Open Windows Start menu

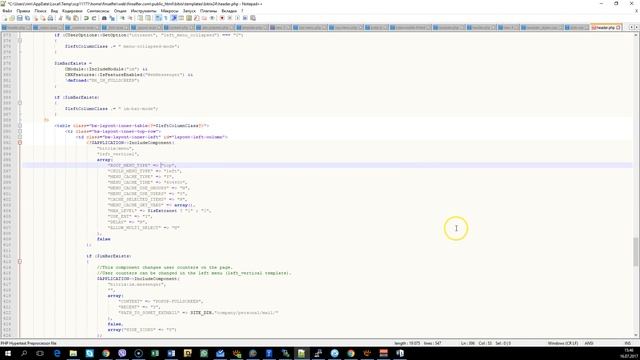[7, 353]
